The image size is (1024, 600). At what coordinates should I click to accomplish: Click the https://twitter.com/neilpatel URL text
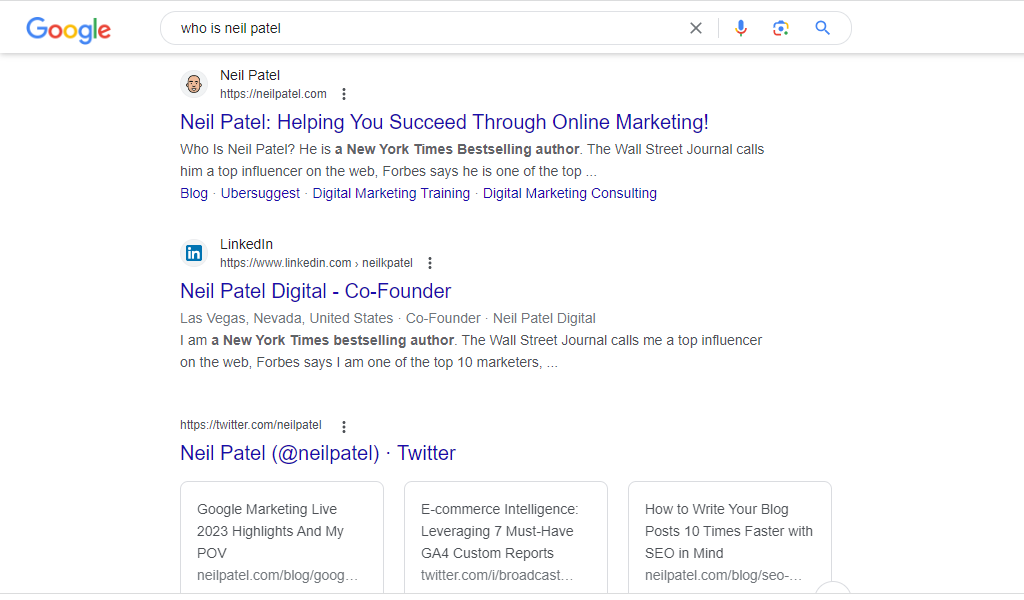point(251,425)
